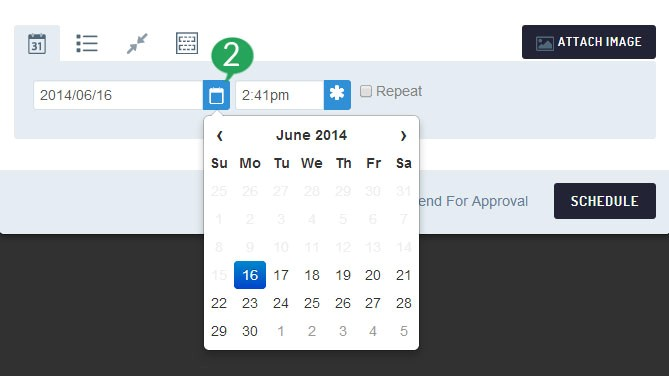Select Friday June 20 in calendar

click(373, 275)
